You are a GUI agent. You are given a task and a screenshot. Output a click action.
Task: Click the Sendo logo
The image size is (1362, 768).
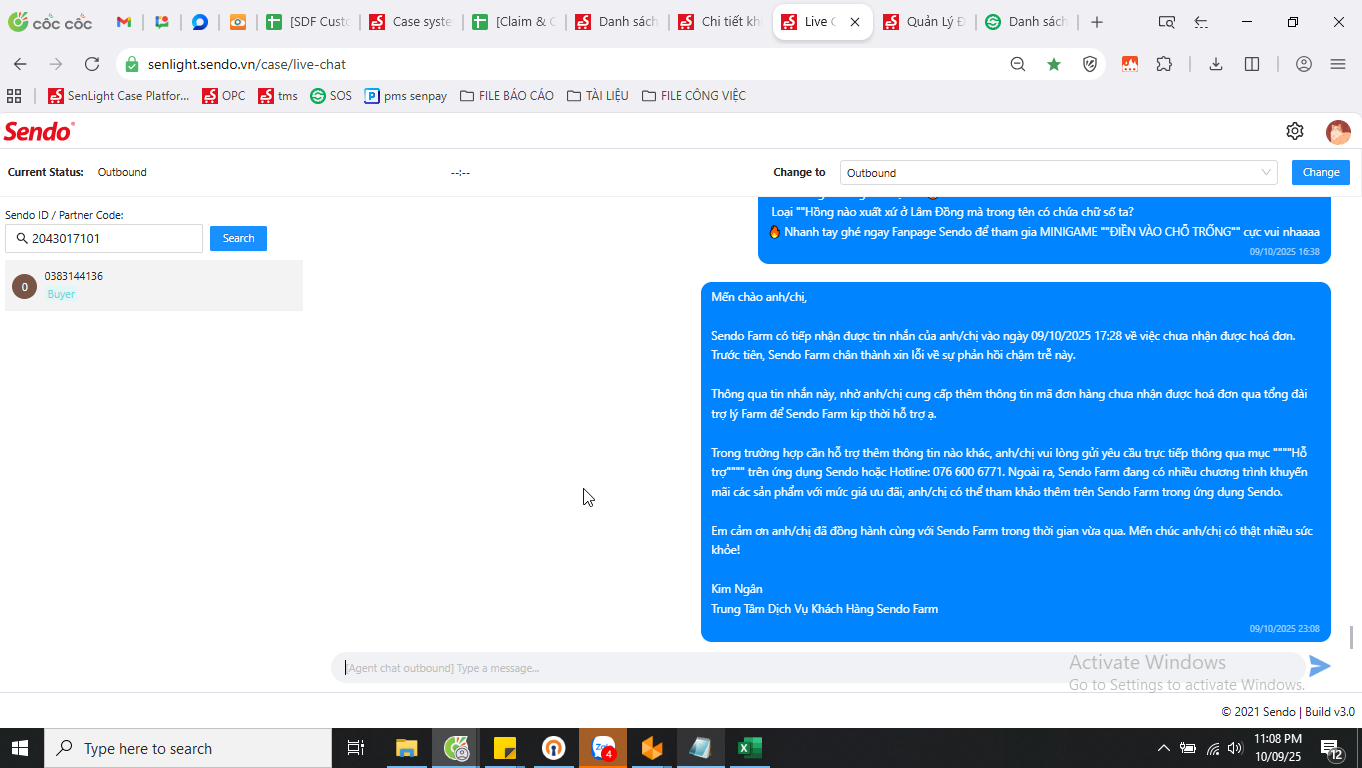click(39, 131)
